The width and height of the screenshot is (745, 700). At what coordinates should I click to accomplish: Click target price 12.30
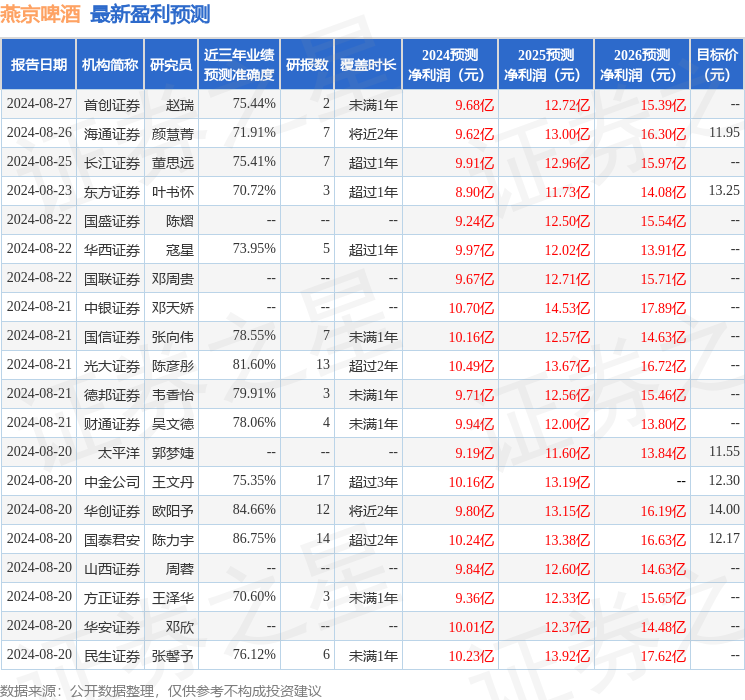coord(724,480)
